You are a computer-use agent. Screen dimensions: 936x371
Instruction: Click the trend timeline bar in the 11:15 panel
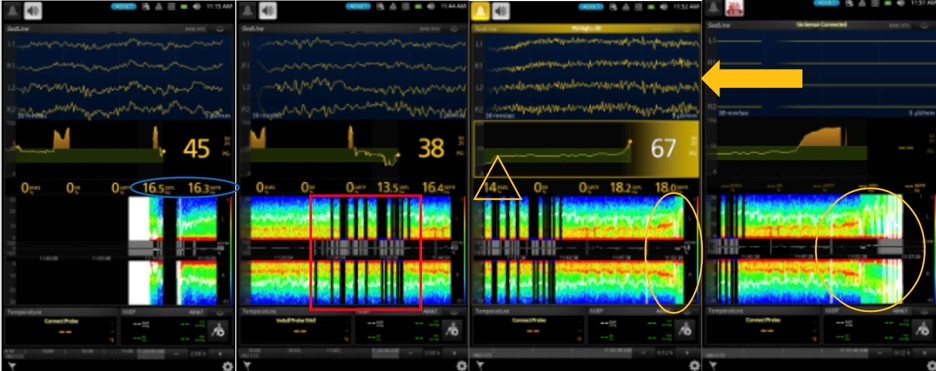[x=119, y=353]
